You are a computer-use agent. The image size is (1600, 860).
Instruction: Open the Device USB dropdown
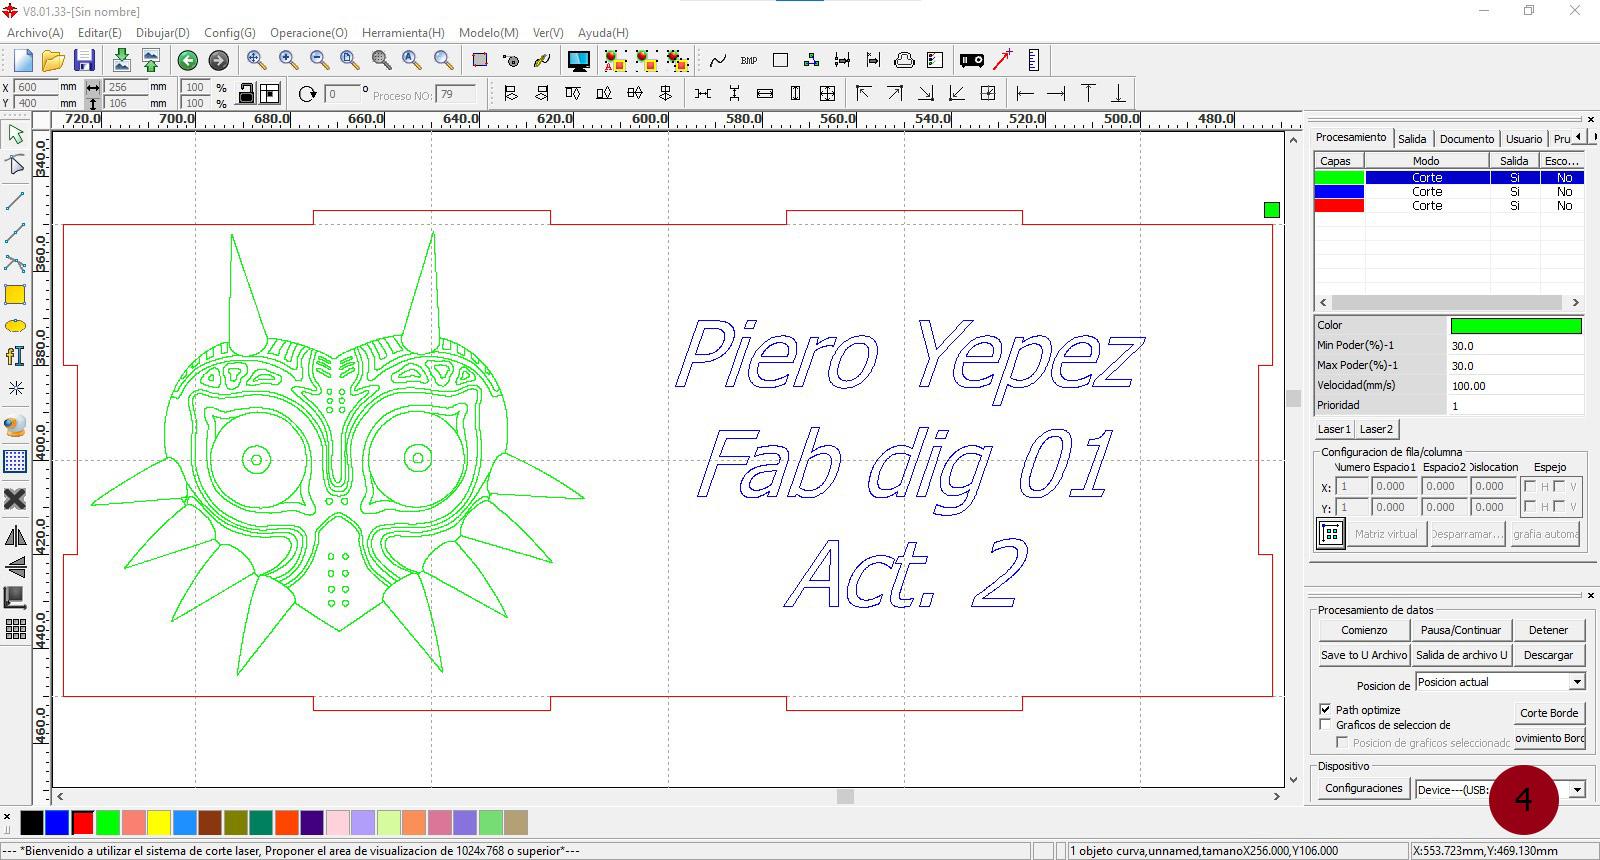pos(1577,789)
